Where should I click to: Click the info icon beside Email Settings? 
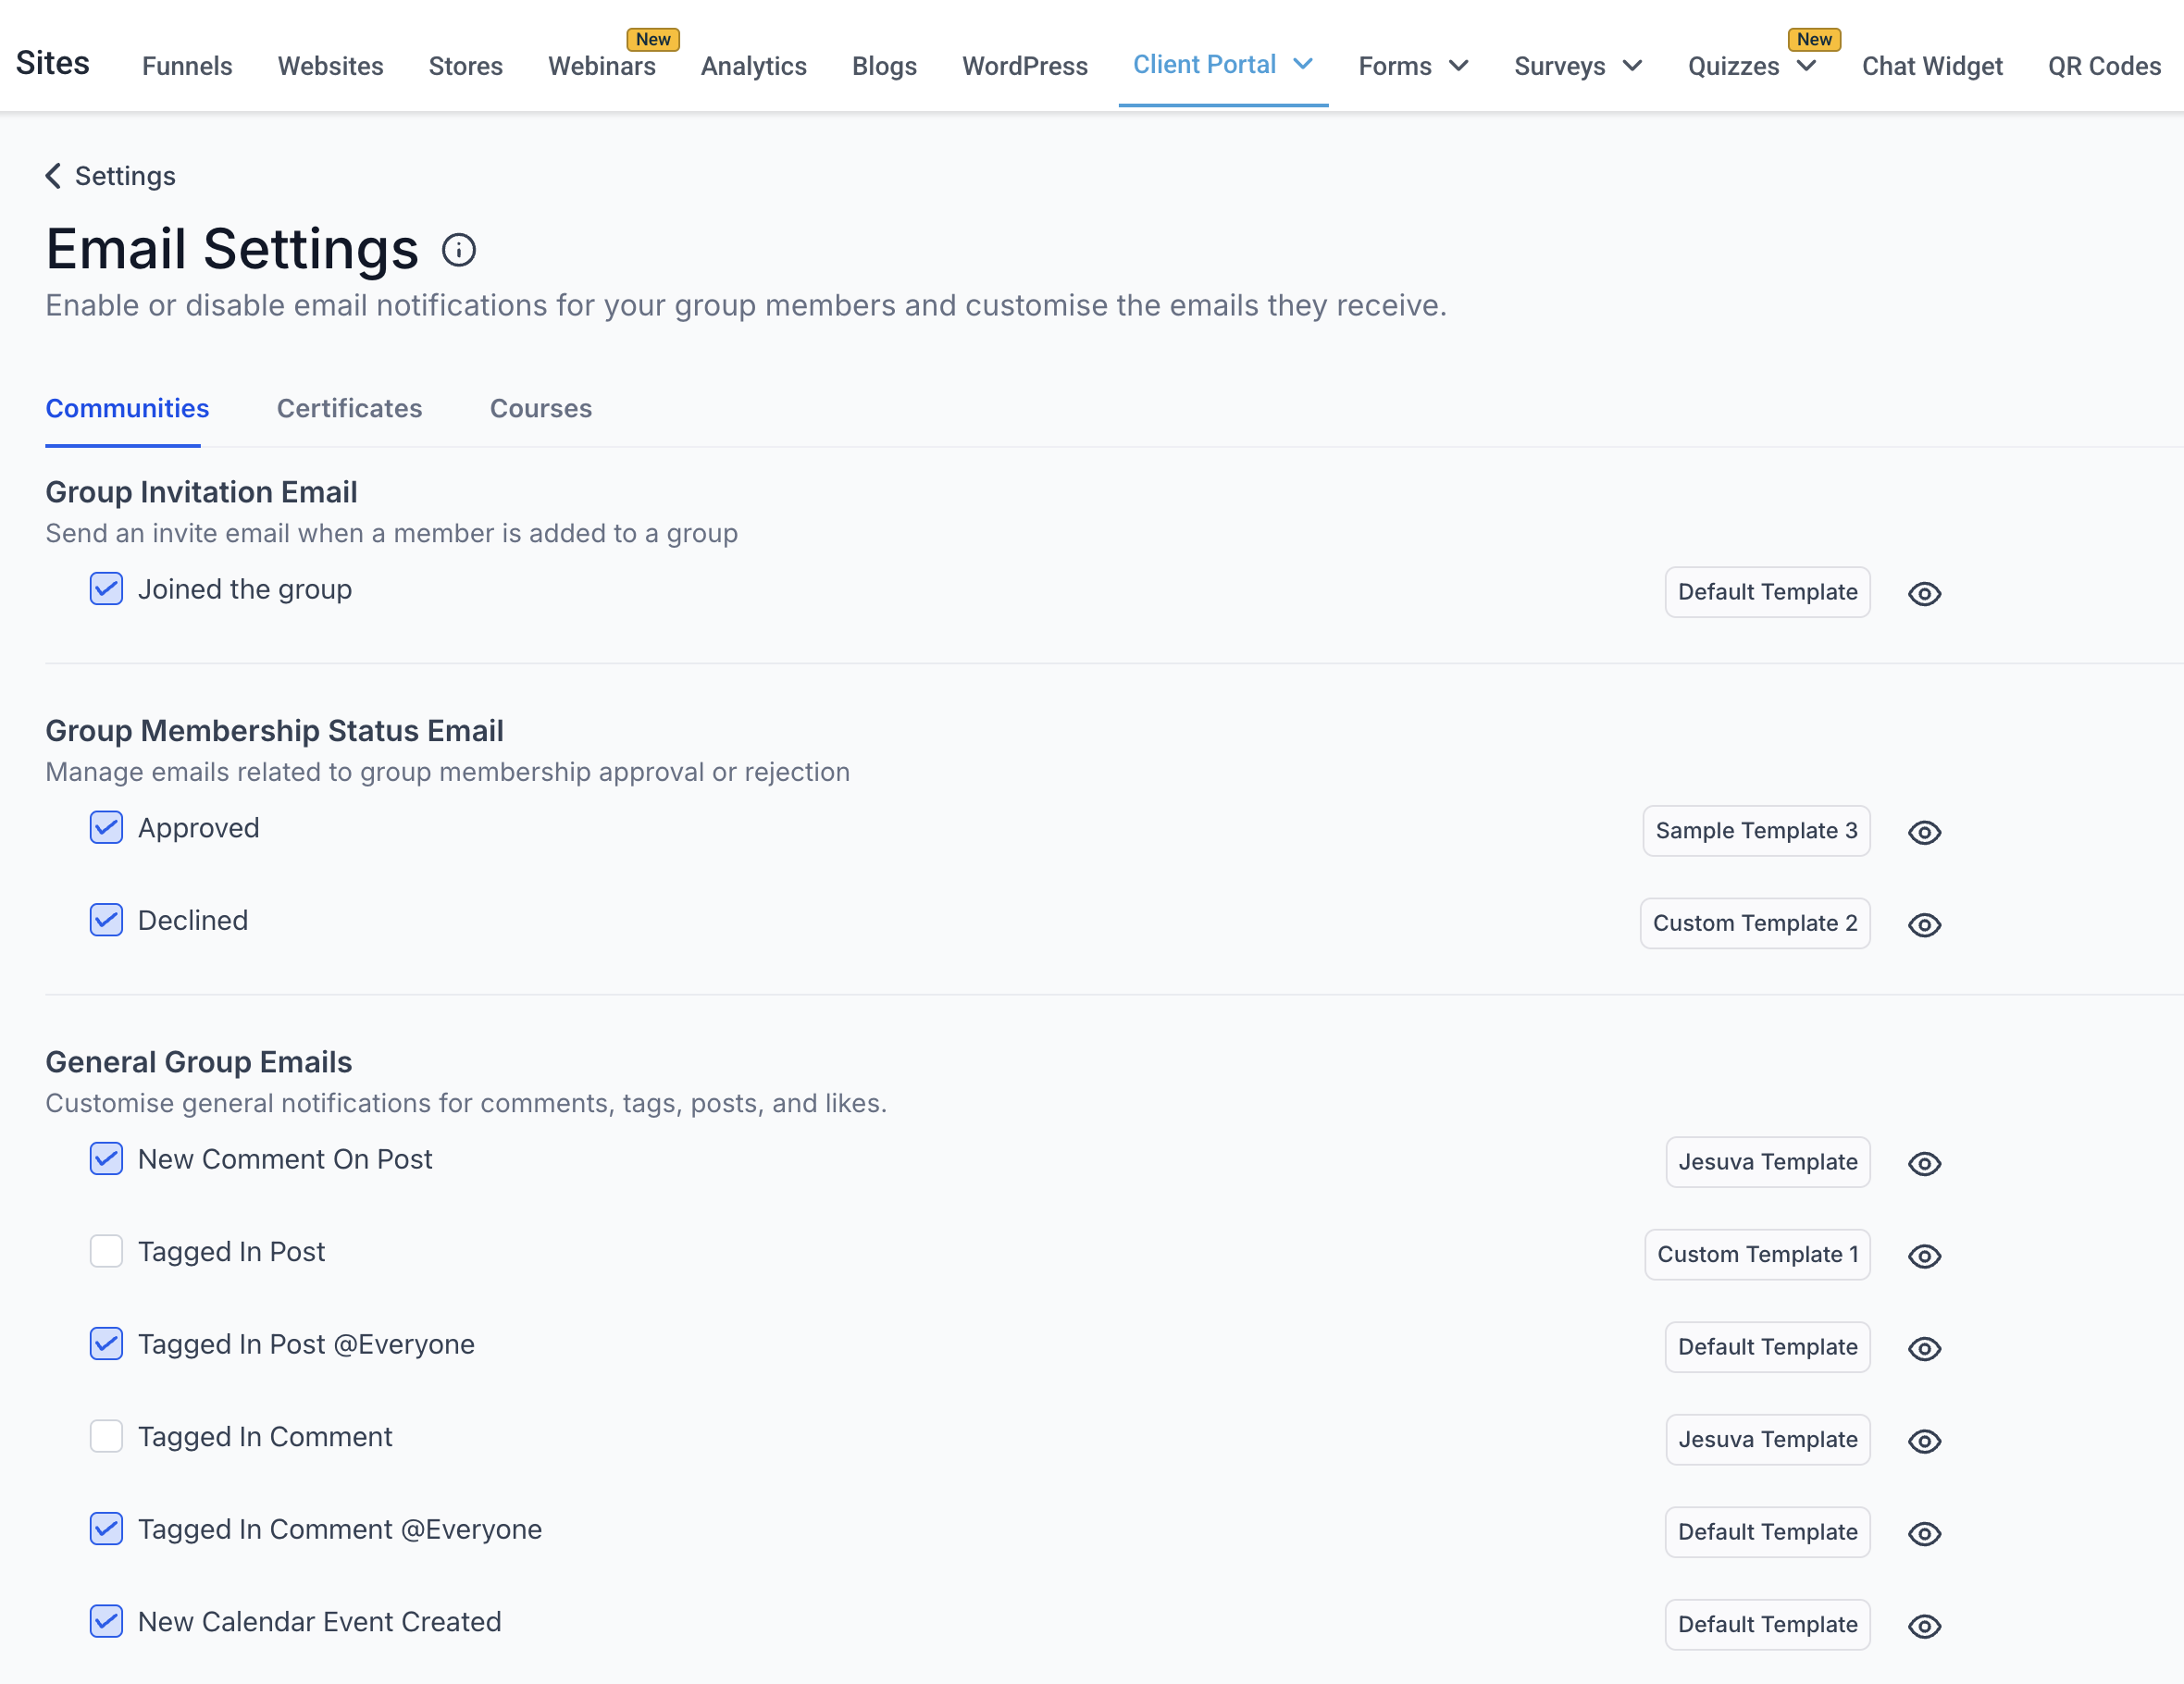459,250
